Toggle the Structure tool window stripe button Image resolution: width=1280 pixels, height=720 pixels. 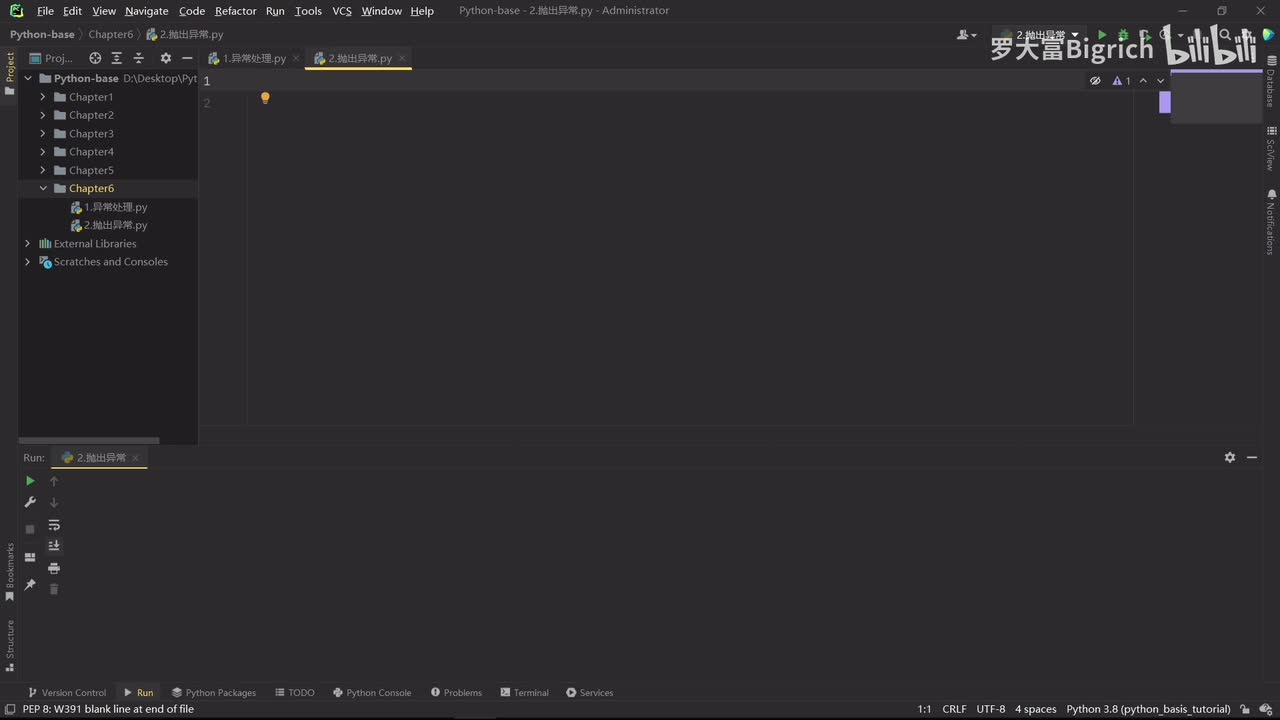click(10, 646)
